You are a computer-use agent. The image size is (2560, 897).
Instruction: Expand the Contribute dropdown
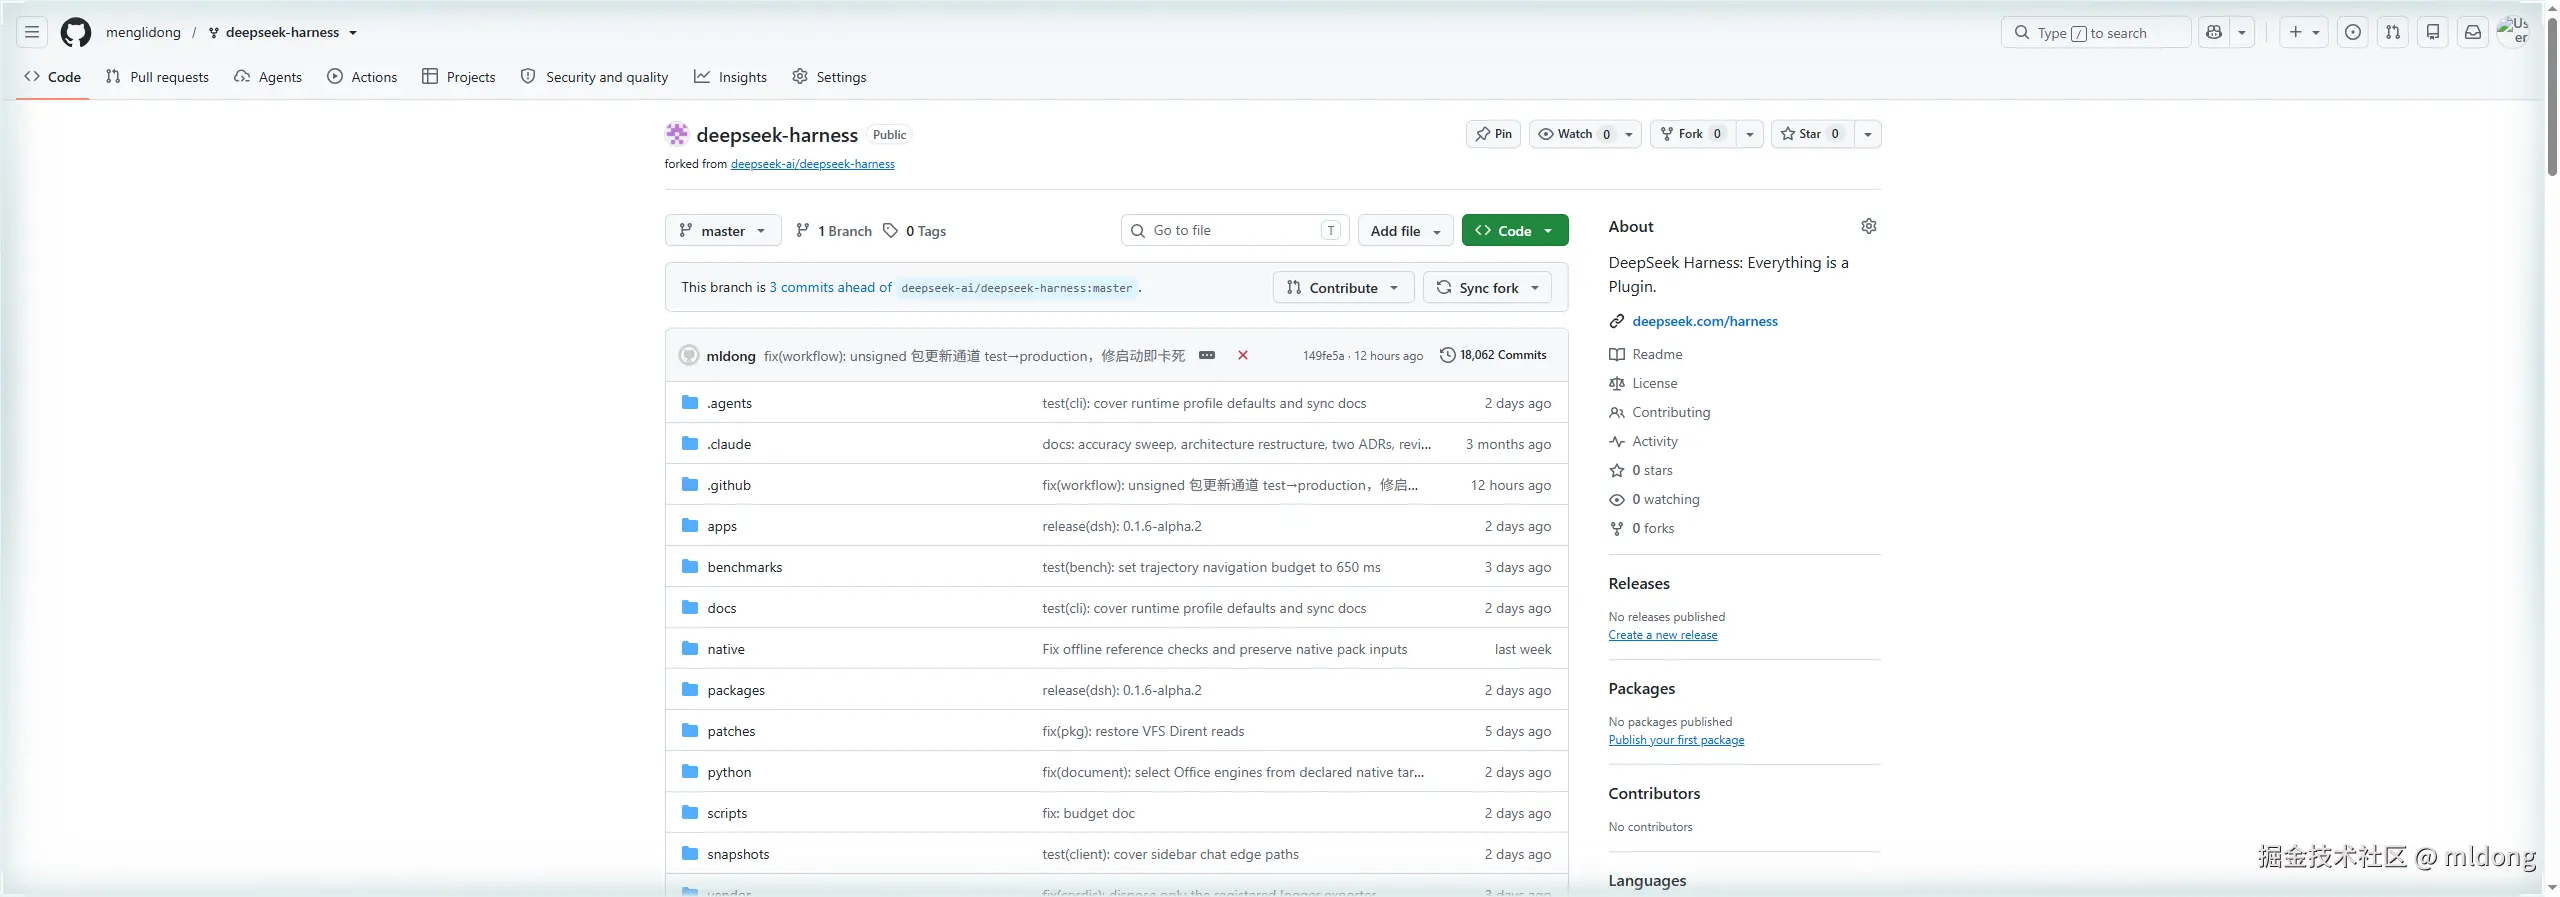click(1343, 288)
